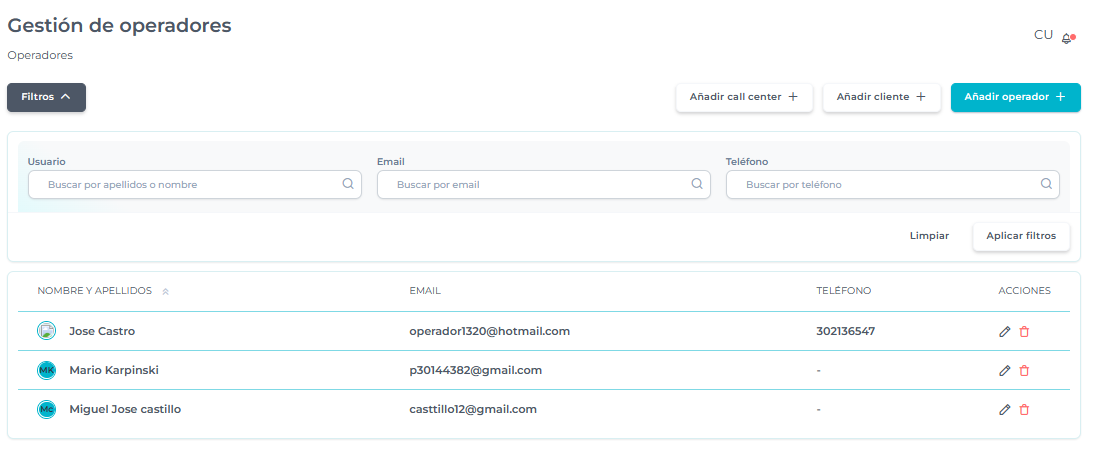1098x450 pixels.
Task: Delete the Miguel Jose castillo row
Action: (1024, 409)
